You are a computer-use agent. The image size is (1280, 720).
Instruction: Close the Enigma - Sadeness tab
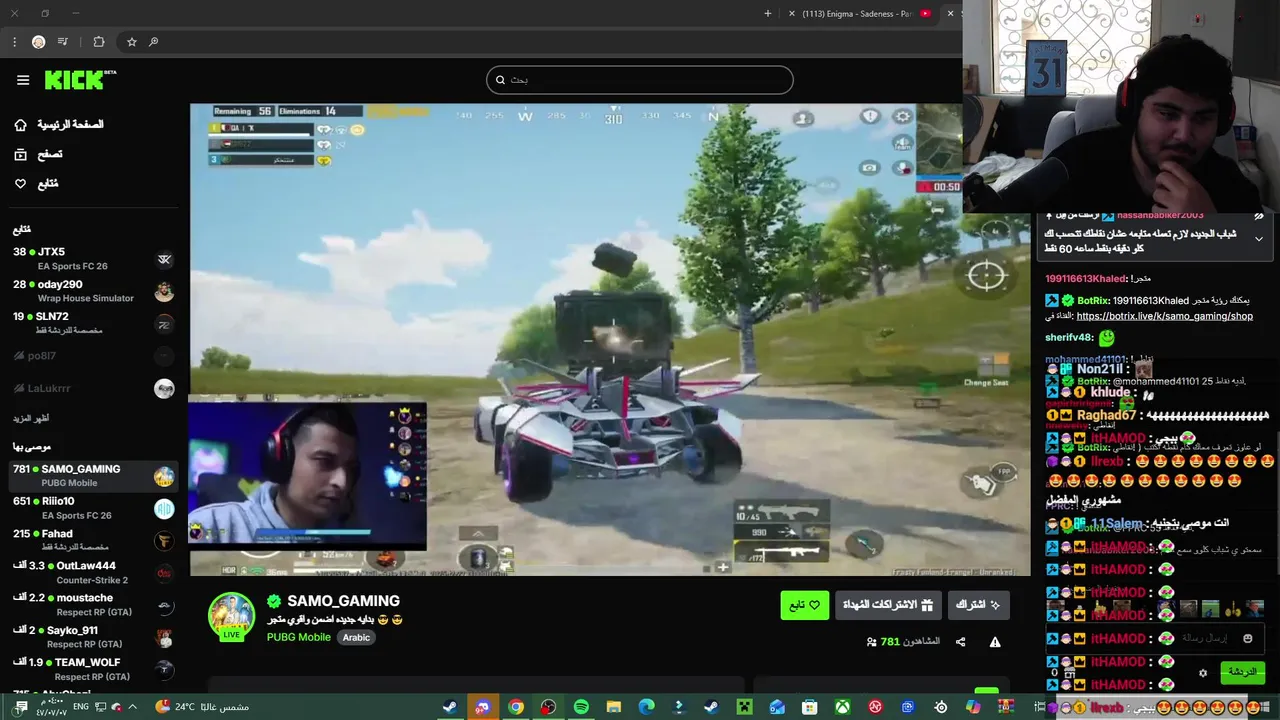tap(792, 13)
